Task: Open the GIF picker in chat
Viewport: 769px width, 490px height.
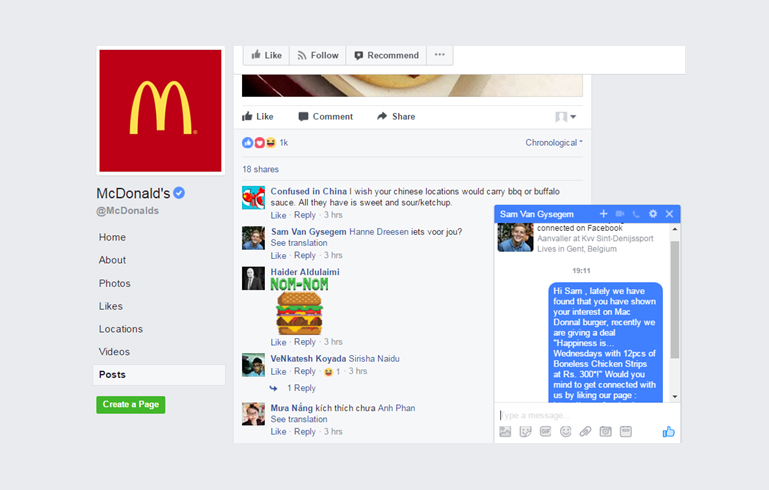Action: coord(545,432)
